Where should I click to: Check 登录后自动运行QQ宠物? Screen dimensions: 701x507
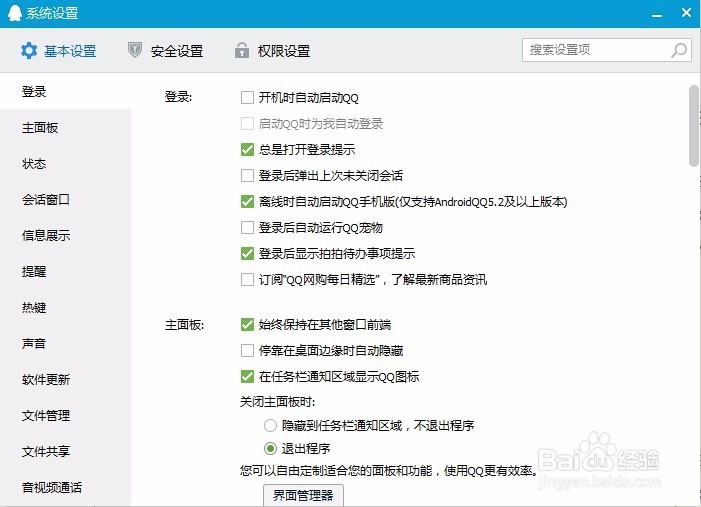(x=247, y=228)
